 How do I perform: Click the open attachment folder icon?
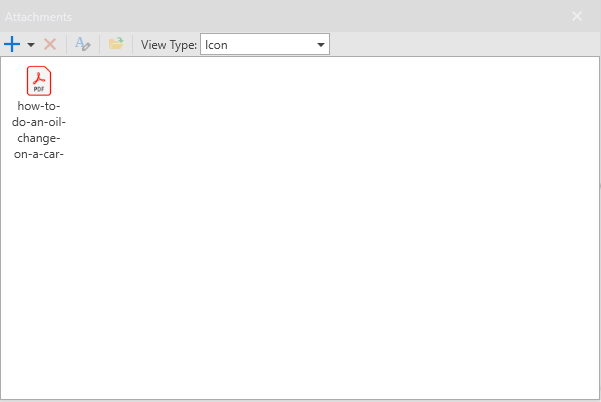(116, 44)
